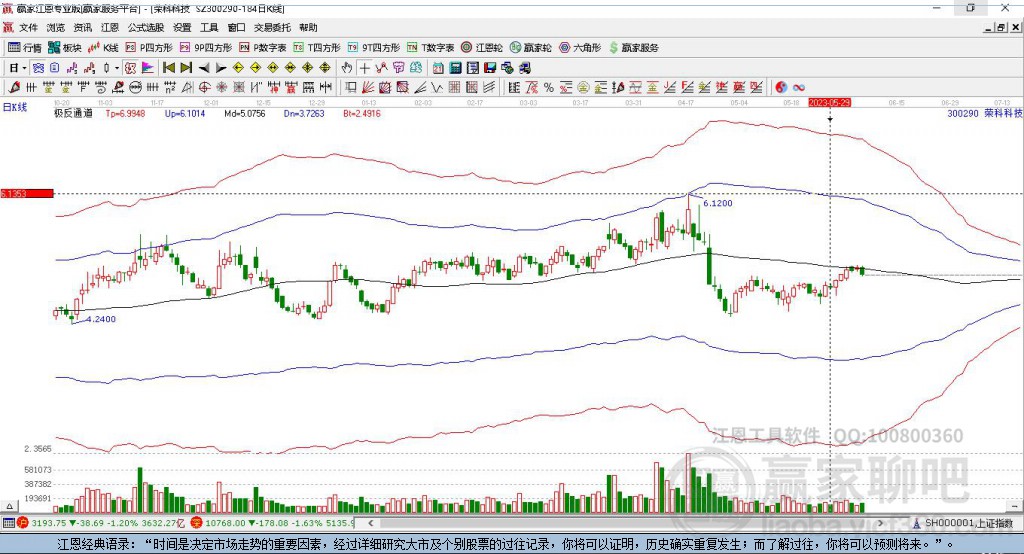The width and height of the screenshot is (1024, 554).
Task: Open the 江恩轮 Gann wheel
Action: [482, 48]
